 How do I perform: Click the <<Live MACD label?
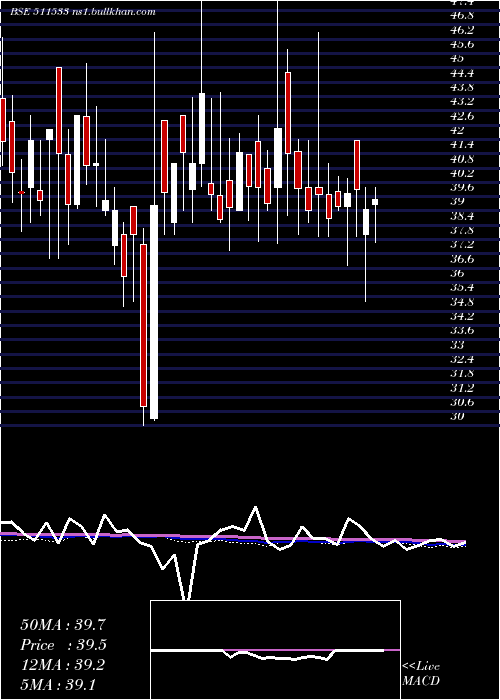421,673
